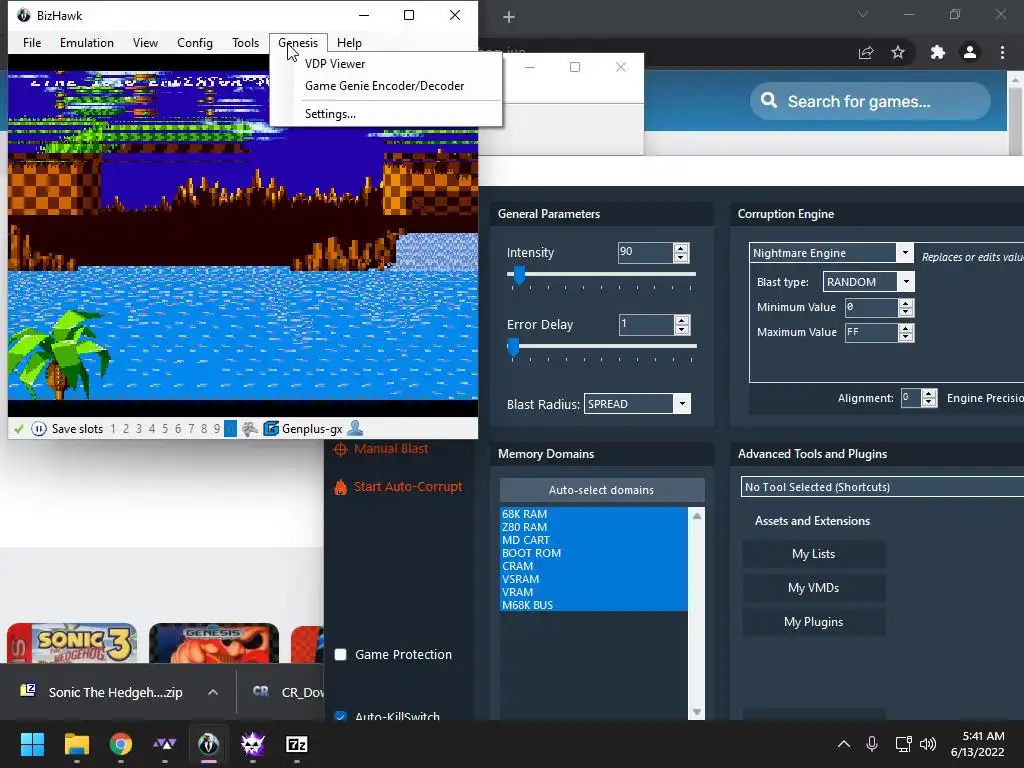This screenshot has height=768, width=1024.
Task: Open the BizHawk File menu
Action: click(x=31, y=42)
